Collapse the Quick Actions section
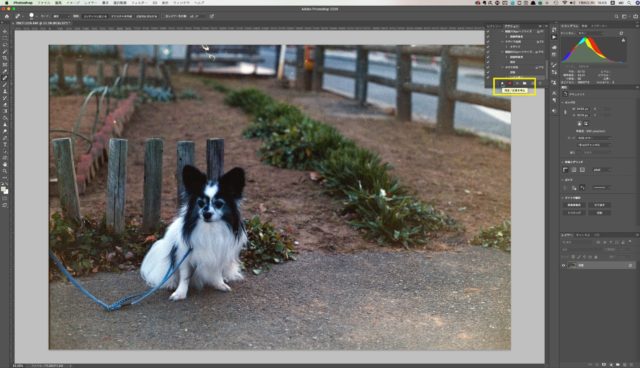The width and height of the screenshot is (640, 368). 562,198
